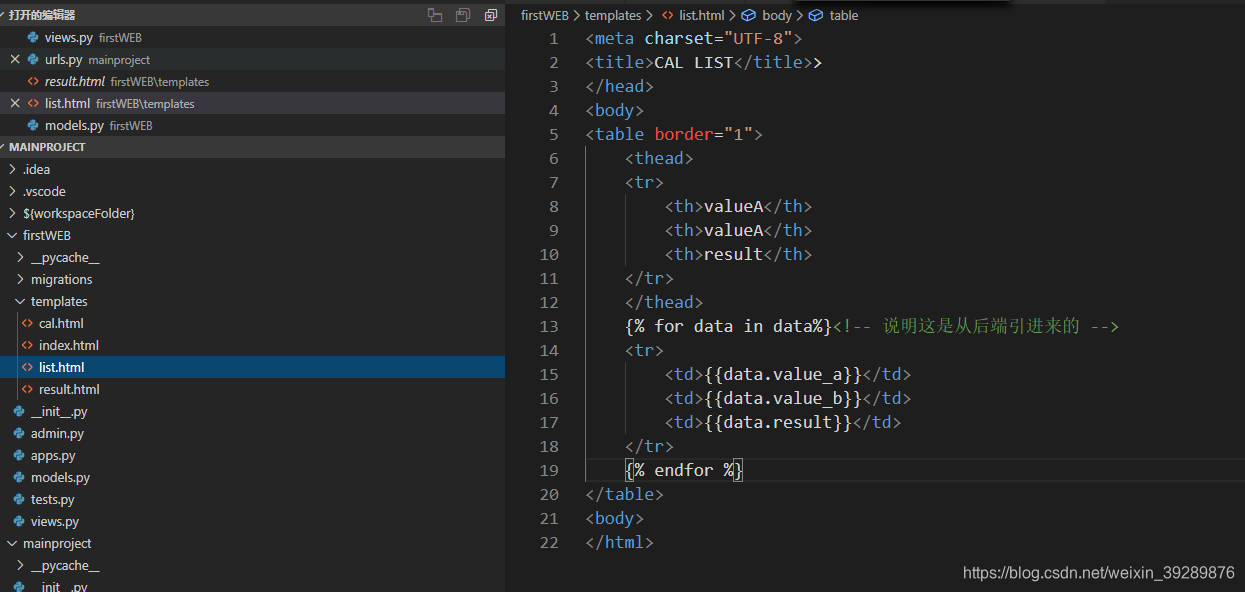
Task: Click the </html> closing tag on line 22
Action: point(620,542)
